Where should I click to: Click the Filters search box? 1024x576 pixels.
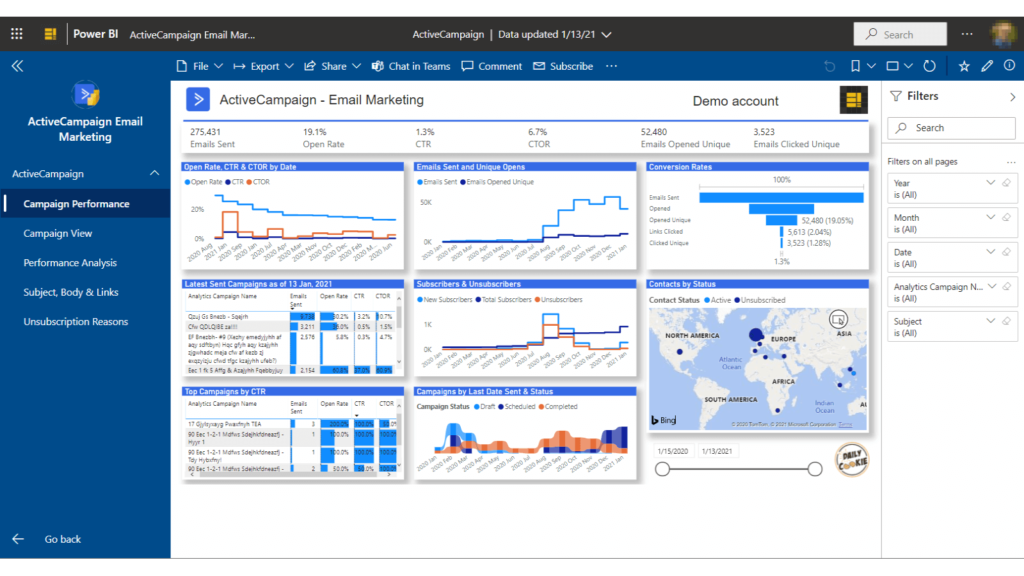point(951,127)
